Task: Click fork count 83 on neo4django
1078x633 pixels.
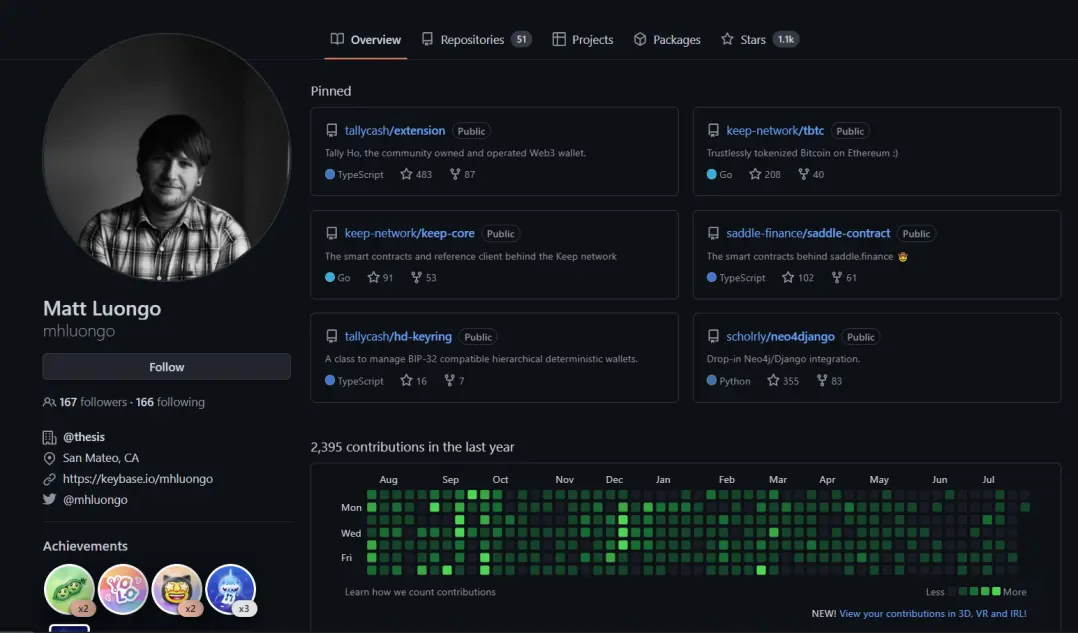Action: 829,381
